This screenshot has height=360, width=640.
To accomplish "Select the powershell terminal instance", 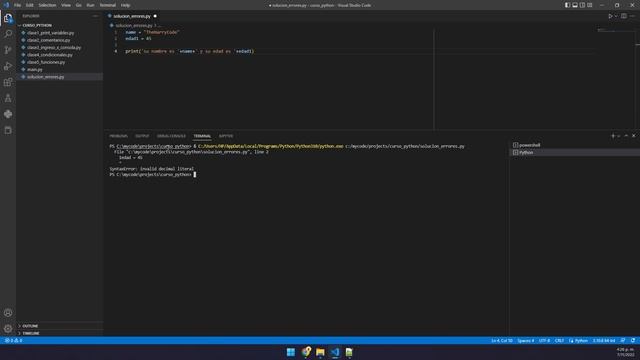I will [574, 145].
